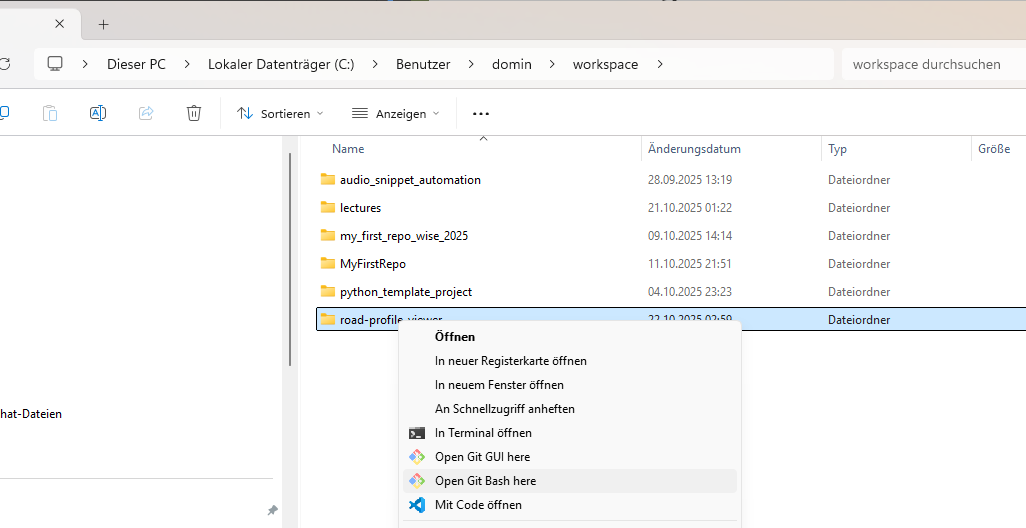Viewport: 1026px width, 528px height.
Task: Click the Delete trash can icon
Action: [x=194, y=113]
